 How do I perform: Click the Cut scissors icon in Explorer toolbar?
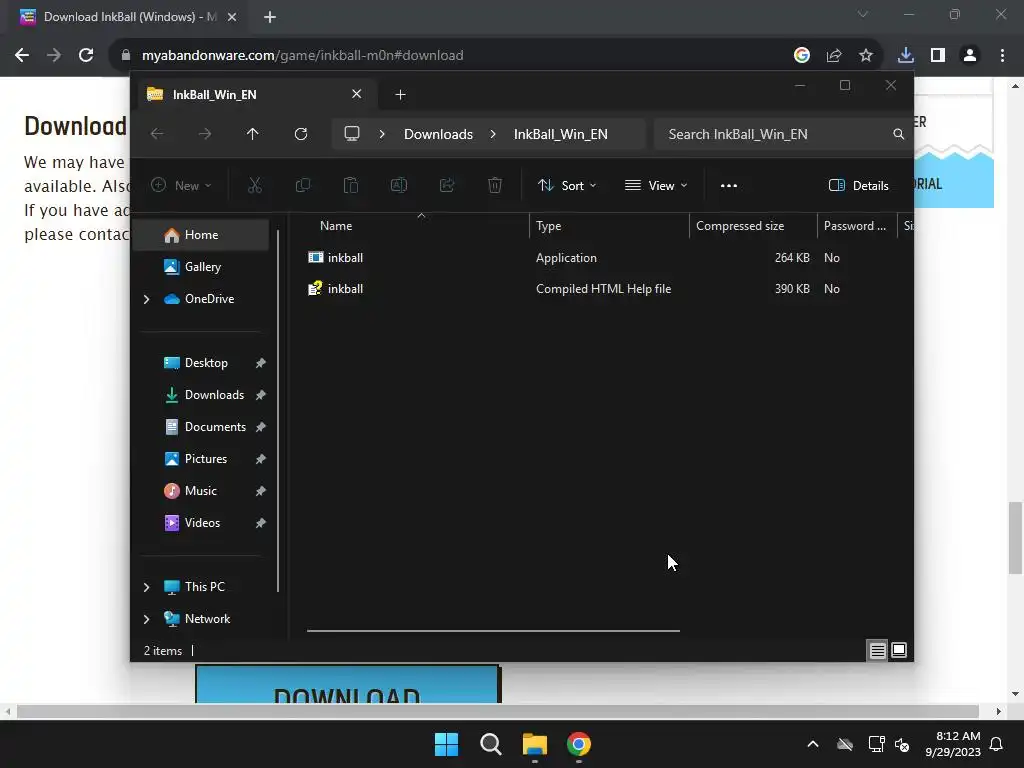click(255, 185)
